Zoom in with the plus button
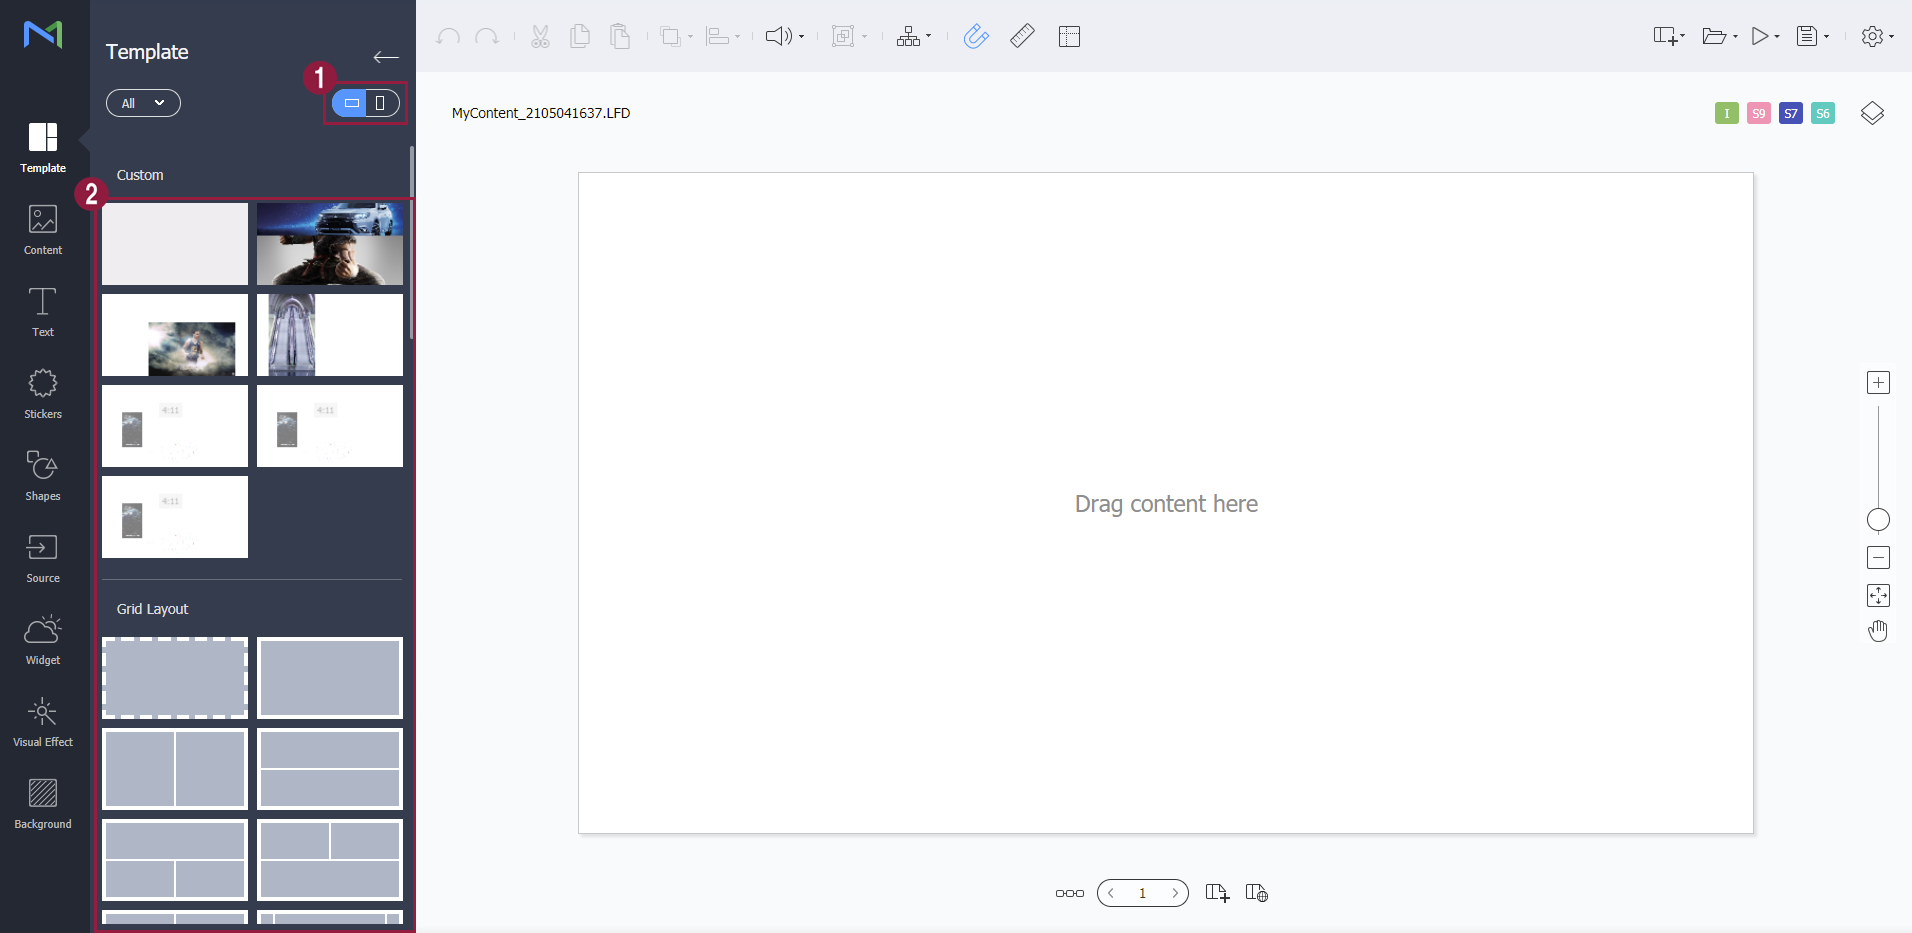This screenshot has height=933, width=1912. [x=1878, y=383]
